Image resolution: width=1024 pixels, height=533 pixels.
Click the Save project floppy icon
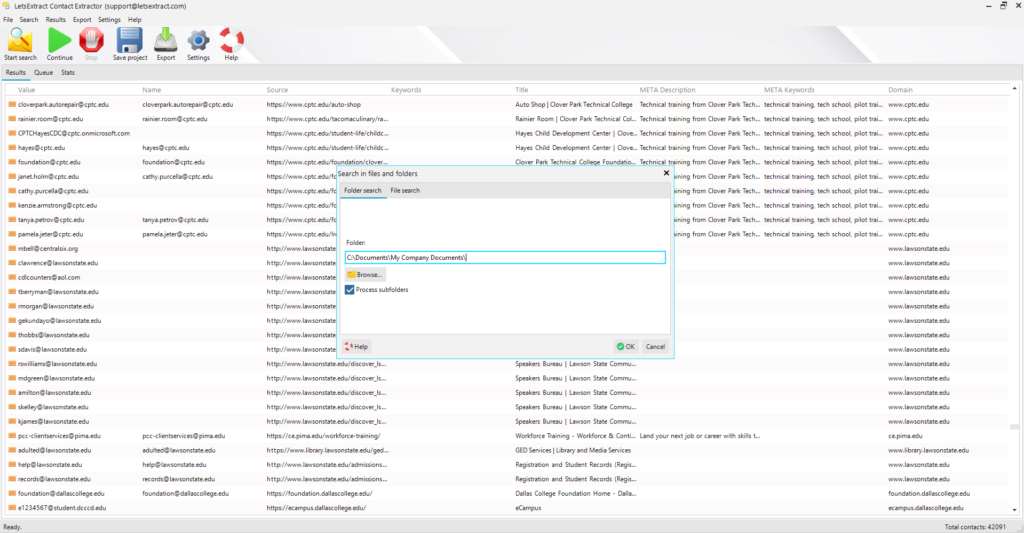tap(129, 41)
